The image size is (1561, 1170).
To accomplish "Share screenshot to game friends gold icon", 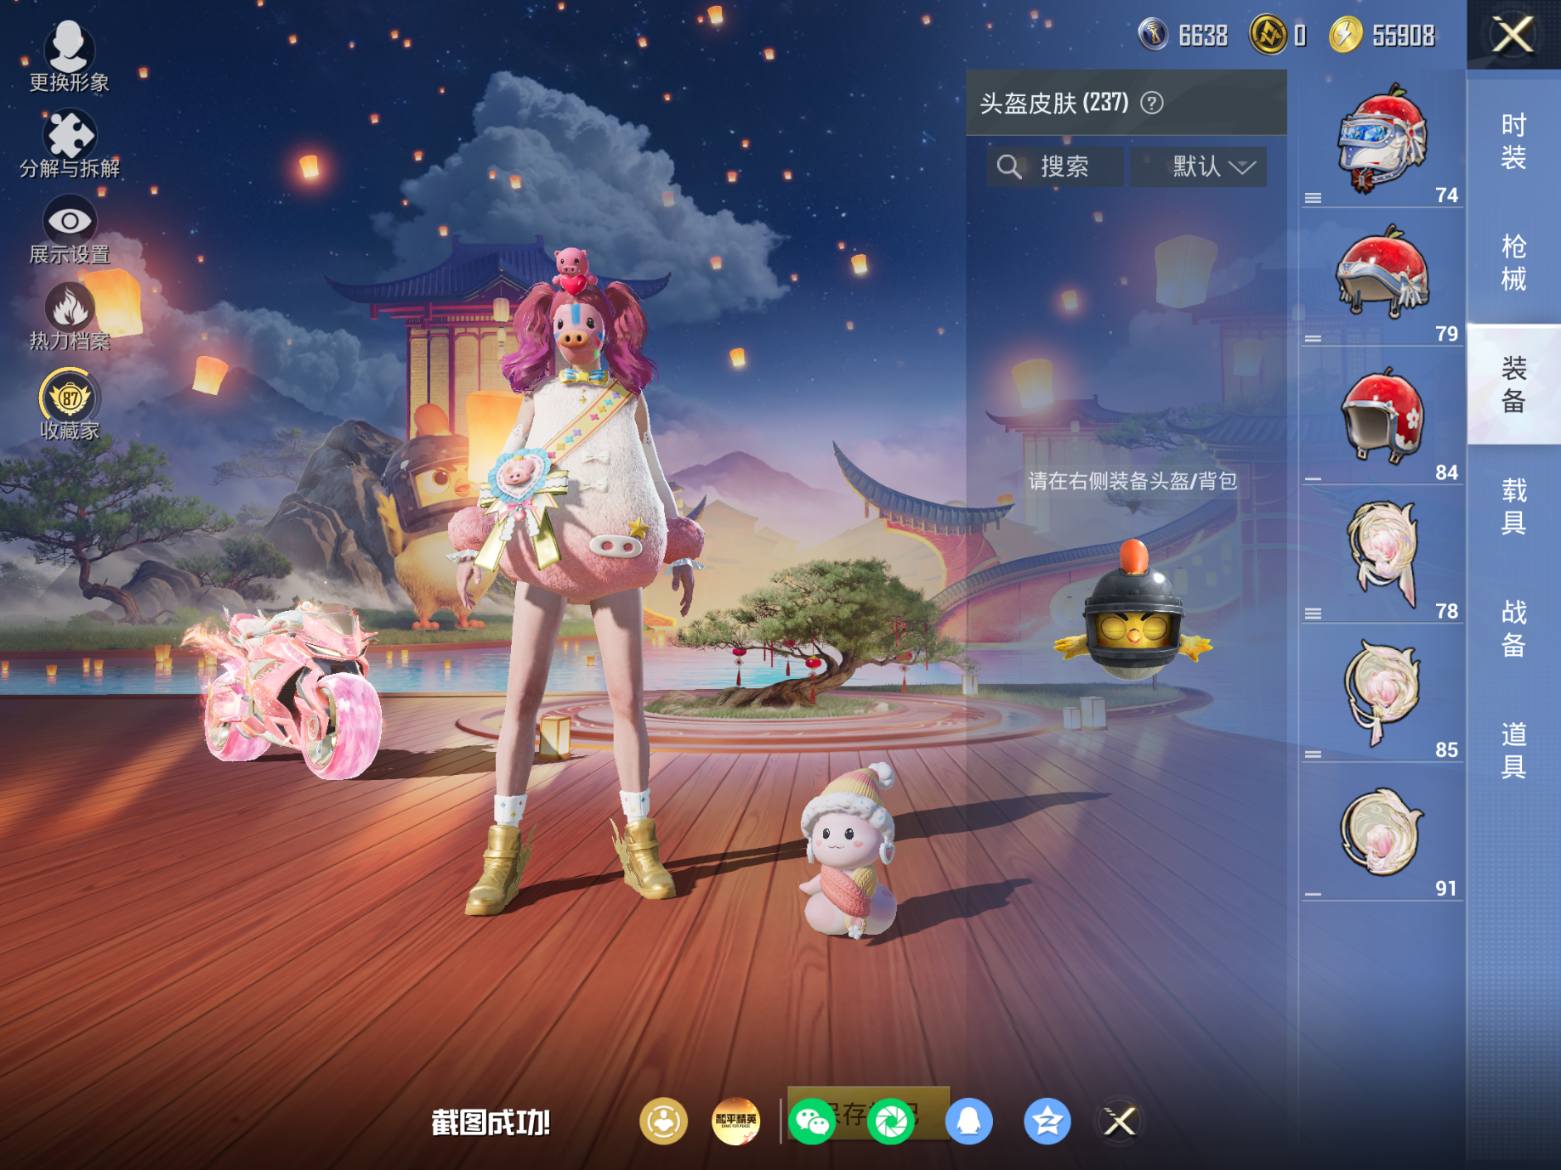I will [664, 1121].
